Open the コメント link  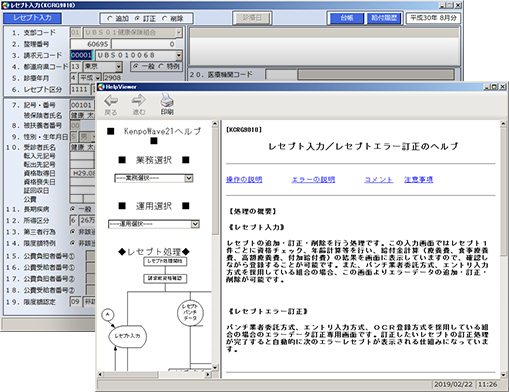pyautogui.click(x=378, y=179)
